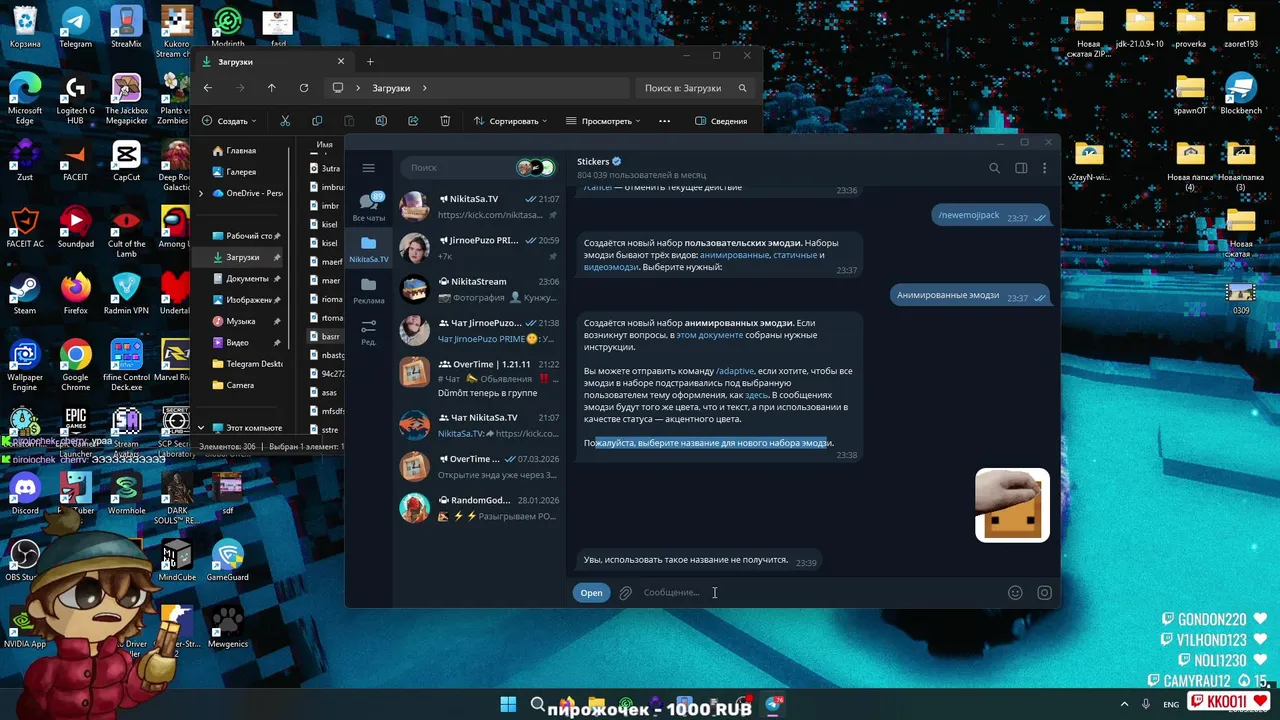1280x720 pixels.
Task: Open Google Chrome desktop icon
Action: coord(75,361)
